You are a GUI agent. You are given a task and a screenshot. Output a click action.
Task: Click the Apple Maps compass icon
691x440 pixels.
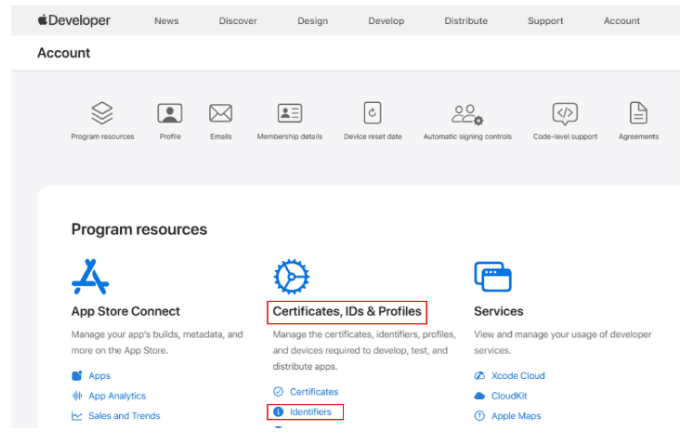479,415
